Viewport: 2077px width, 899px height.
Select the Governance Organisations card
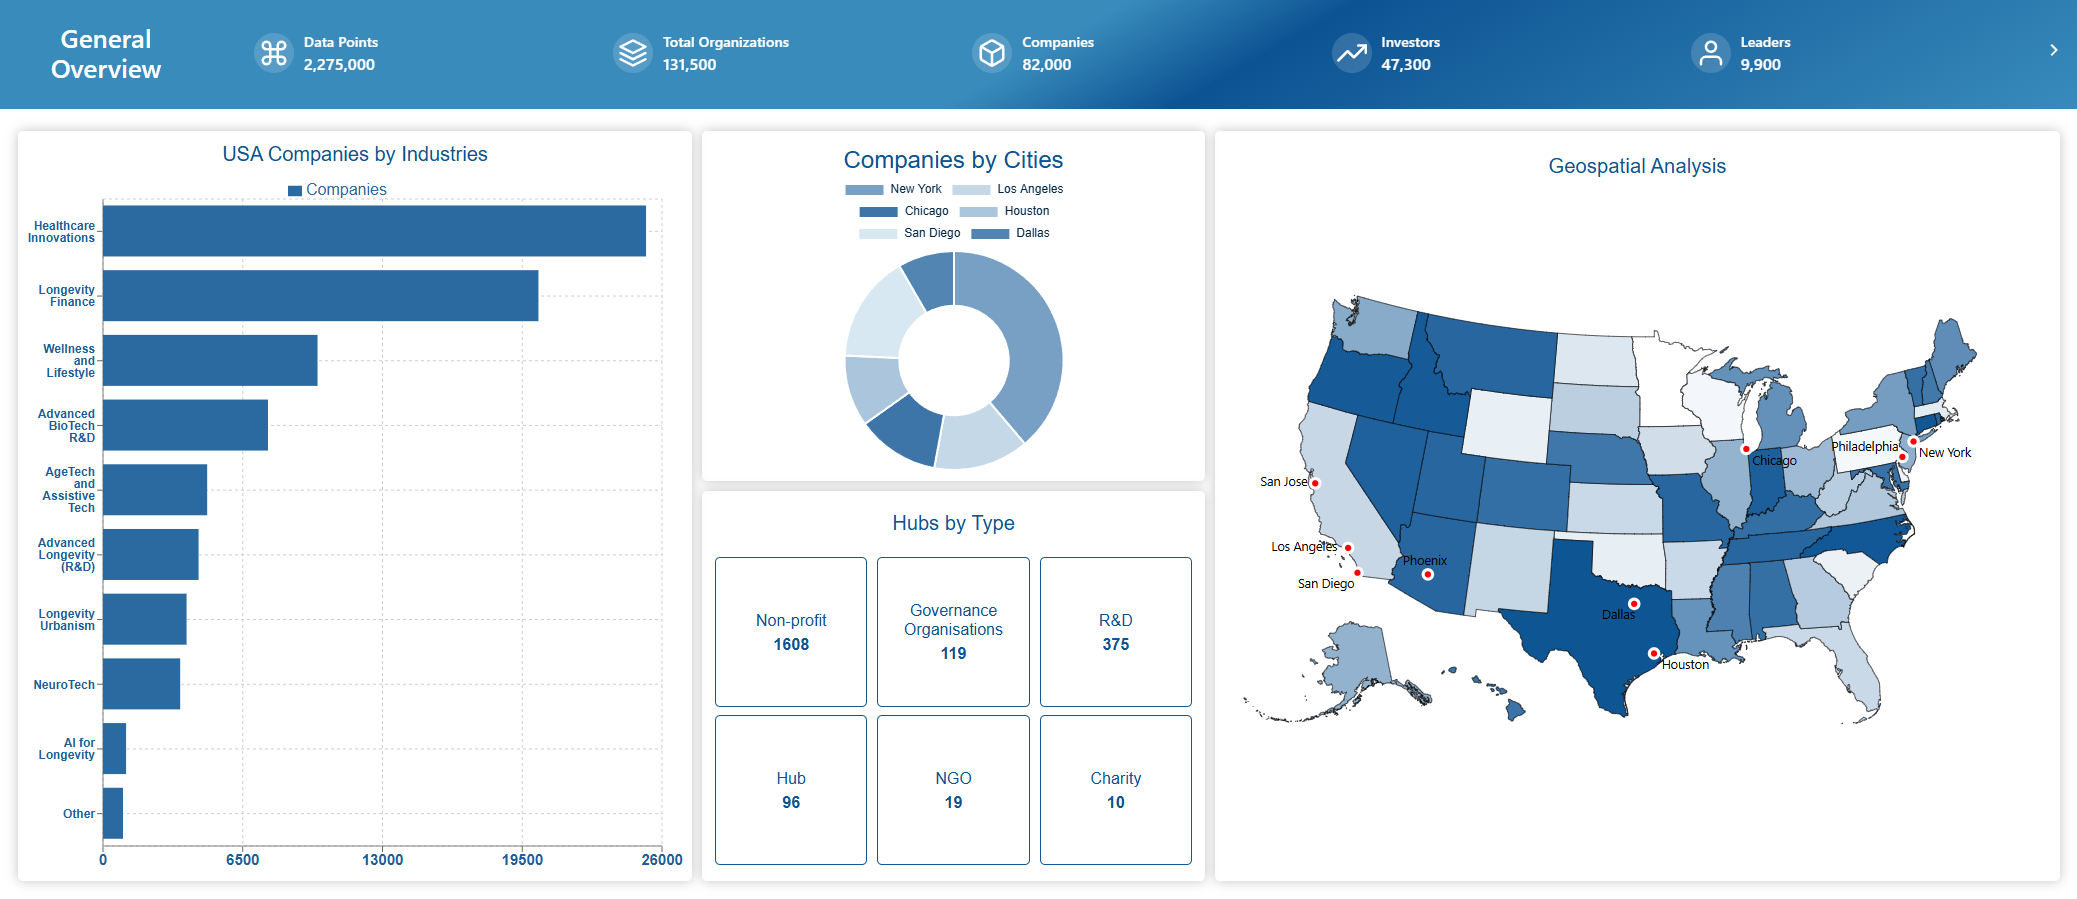click(953, 632)
